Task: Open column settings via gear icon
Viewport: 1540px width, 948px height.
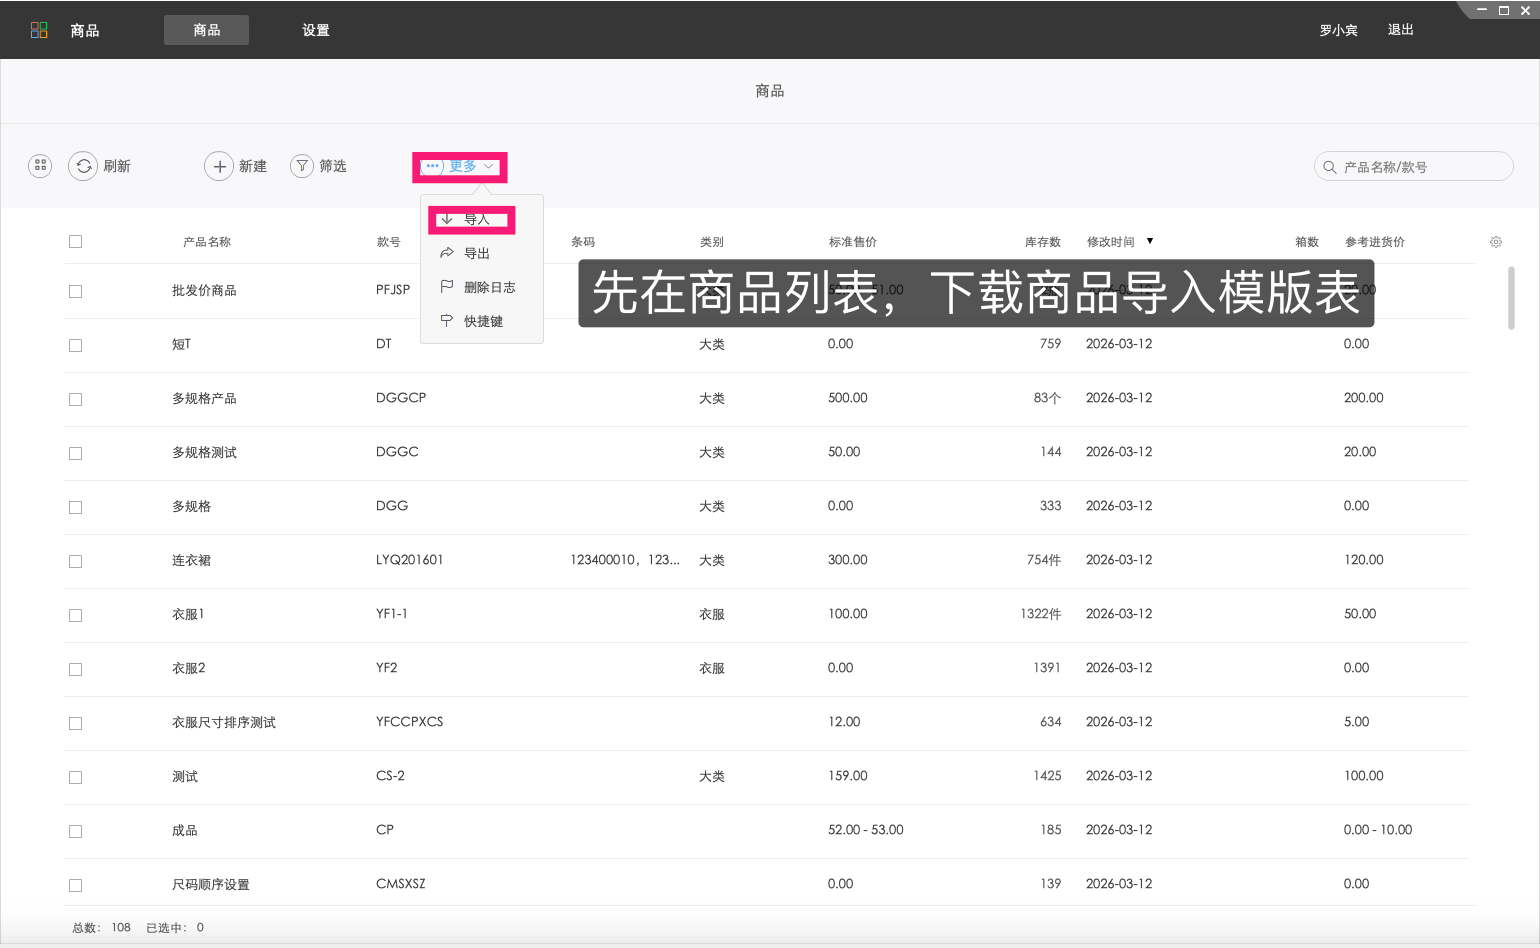Action: [x=1495, y=241]
